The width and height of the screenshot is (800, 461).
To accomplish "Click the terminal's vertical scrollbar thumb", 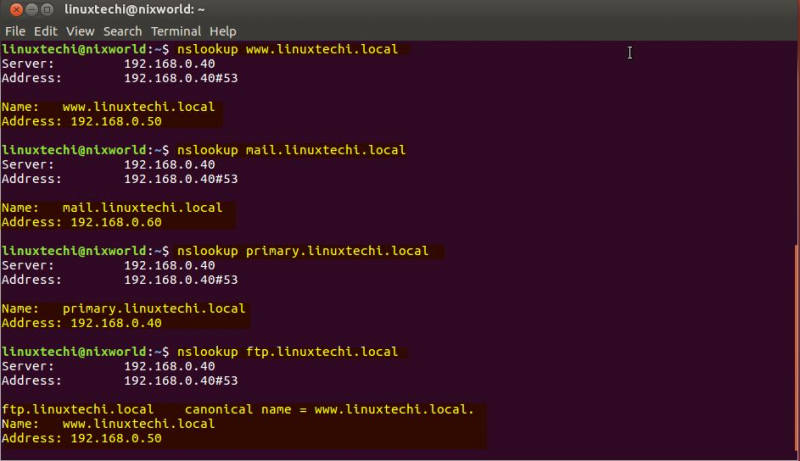I will 796,350.
